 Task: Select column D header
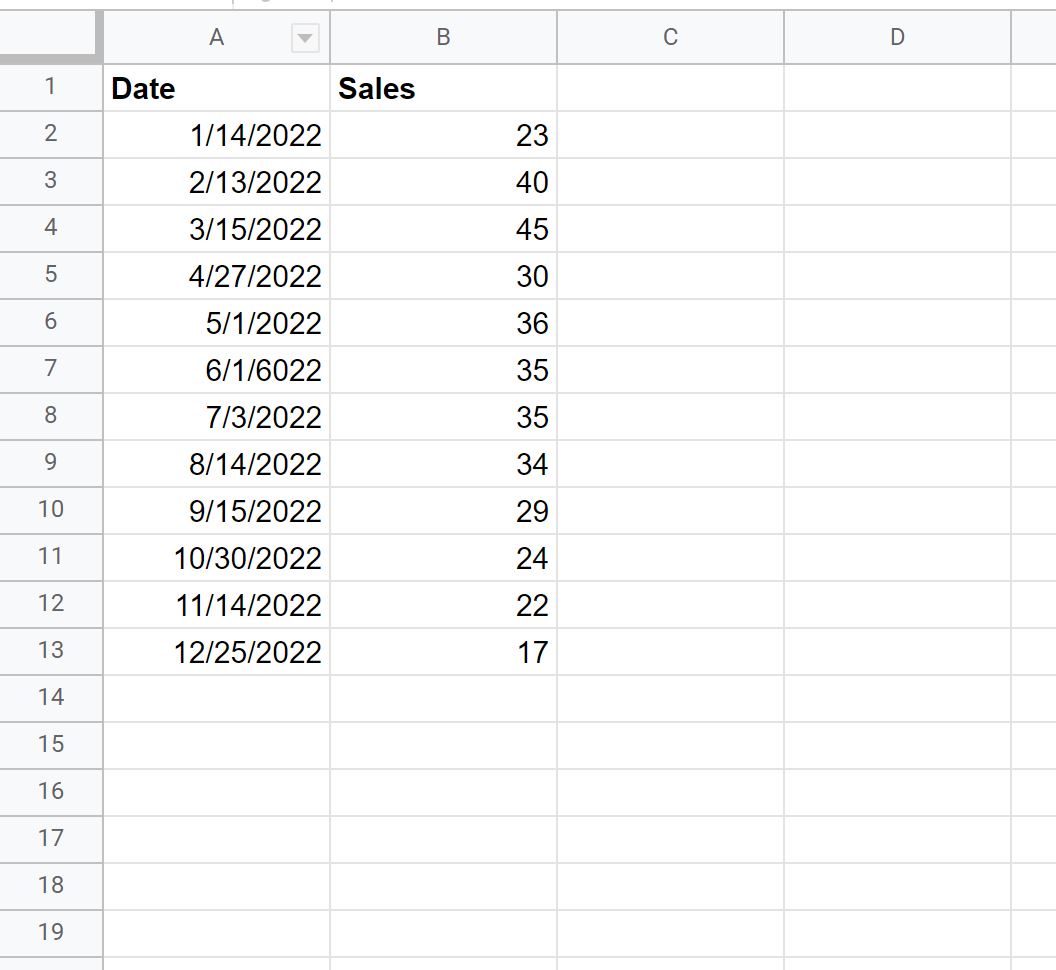pos(897,38)
